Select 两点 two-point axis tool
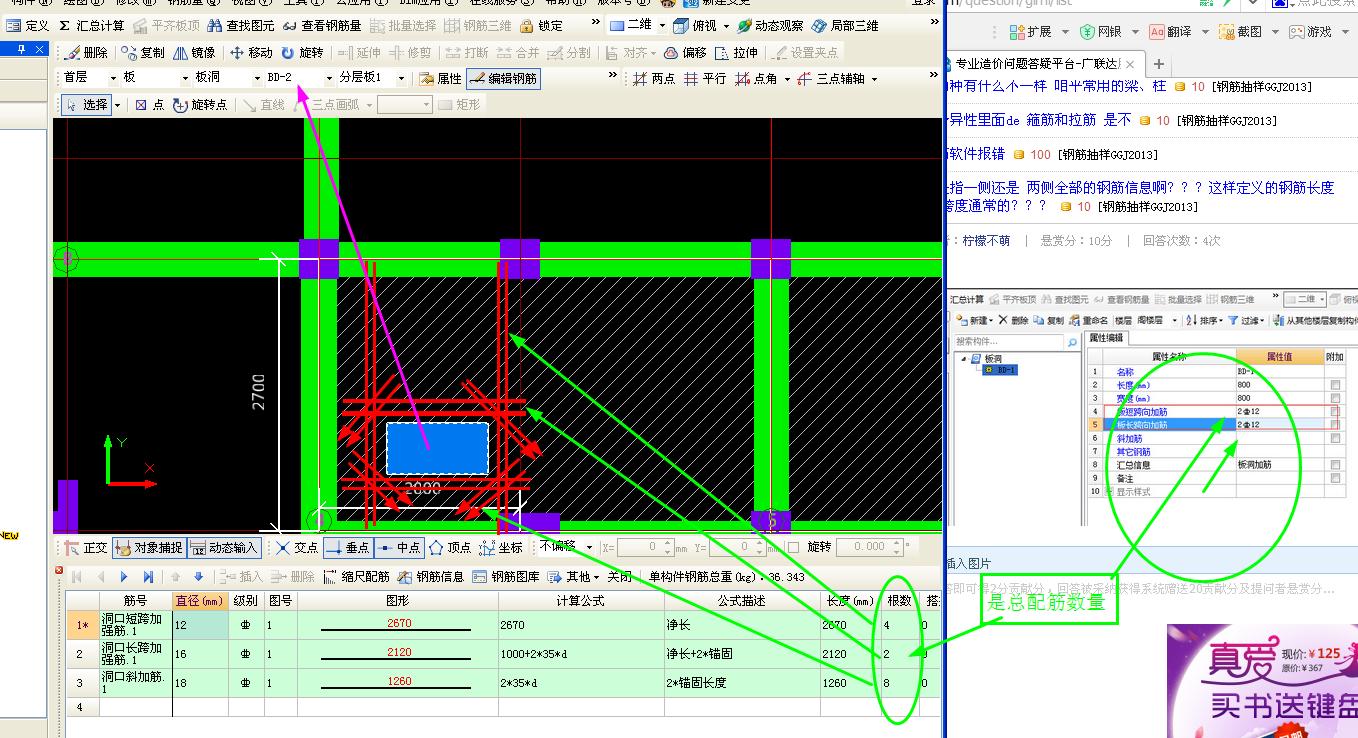Viewport: 1358px width, 738px height. tap(654, 78)
